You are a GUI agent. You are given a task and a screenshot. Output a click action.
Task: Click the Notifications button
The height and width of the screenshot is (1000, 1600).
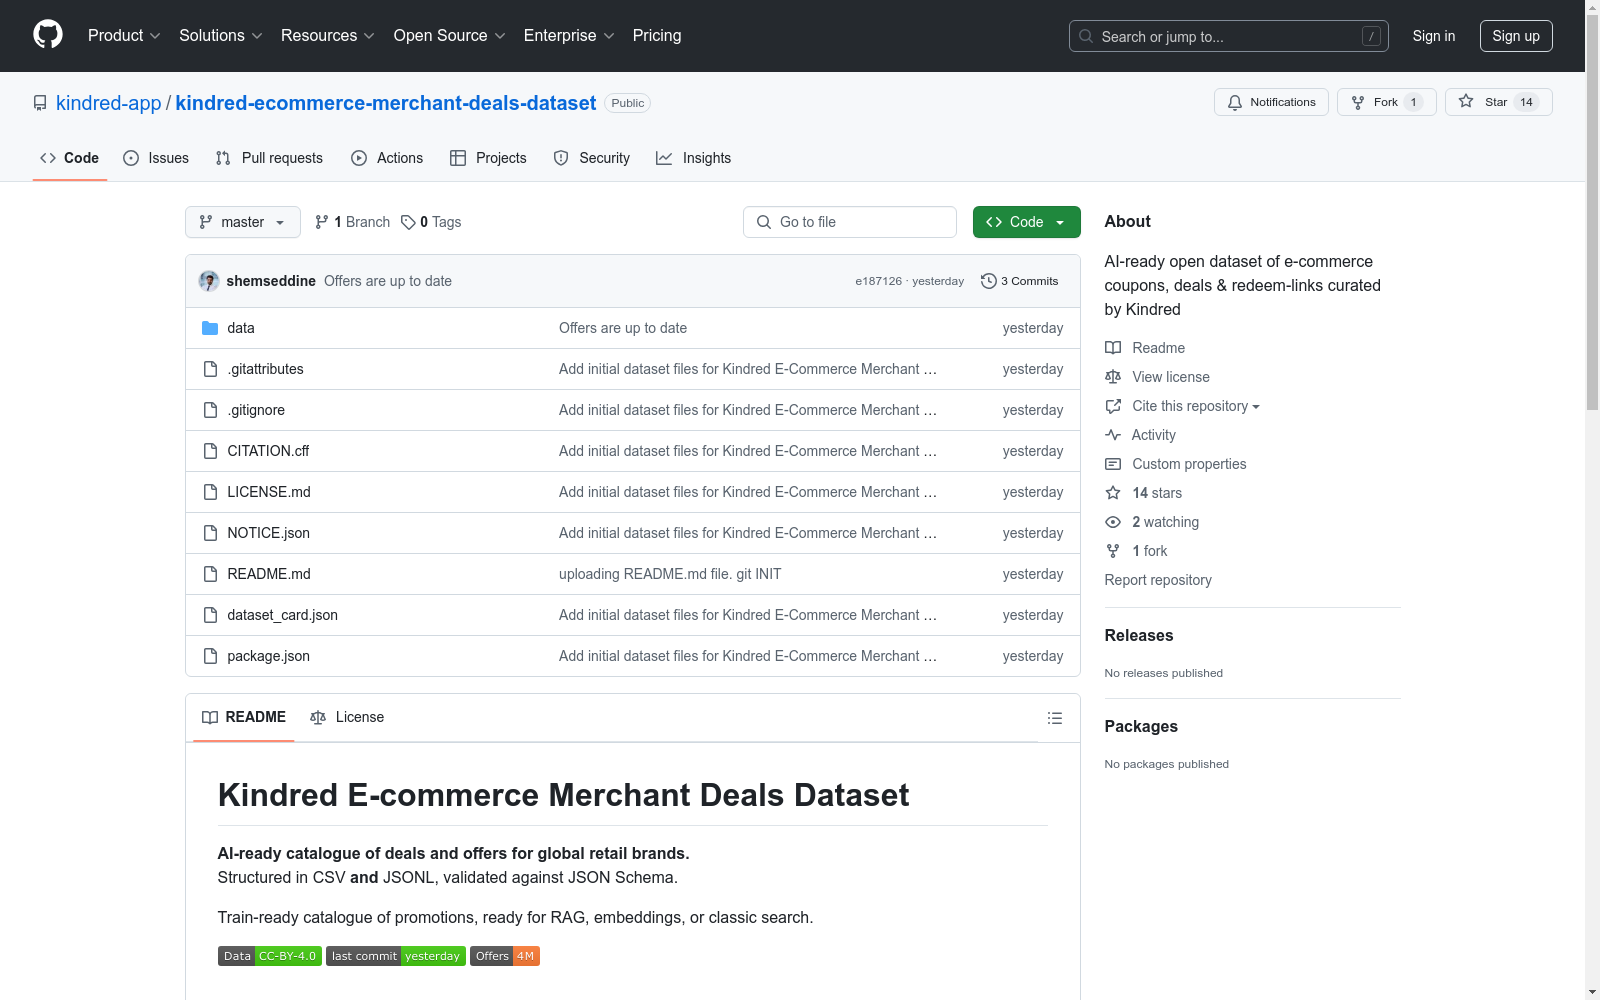tap(1271, 102)
